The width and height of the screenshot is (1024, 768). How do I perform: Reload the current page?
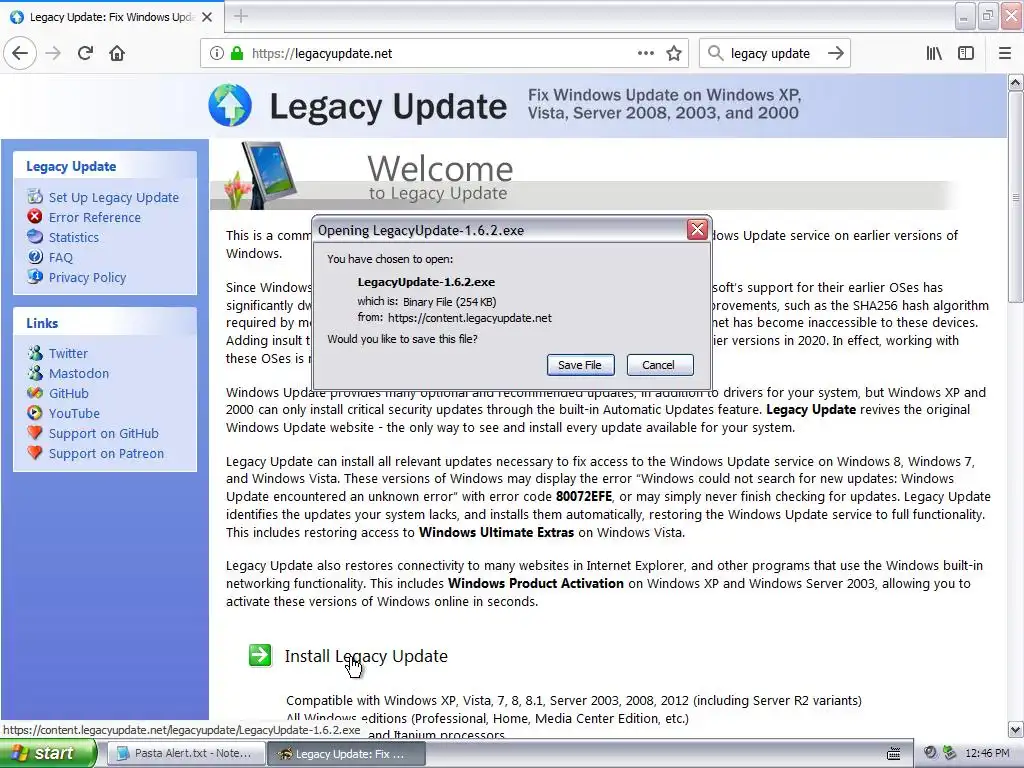(85, 54)
